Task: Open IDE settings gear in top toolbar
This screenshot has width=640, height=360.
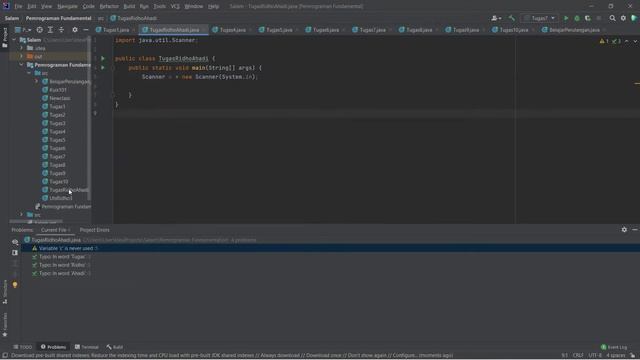Action: tap(623, 18)
